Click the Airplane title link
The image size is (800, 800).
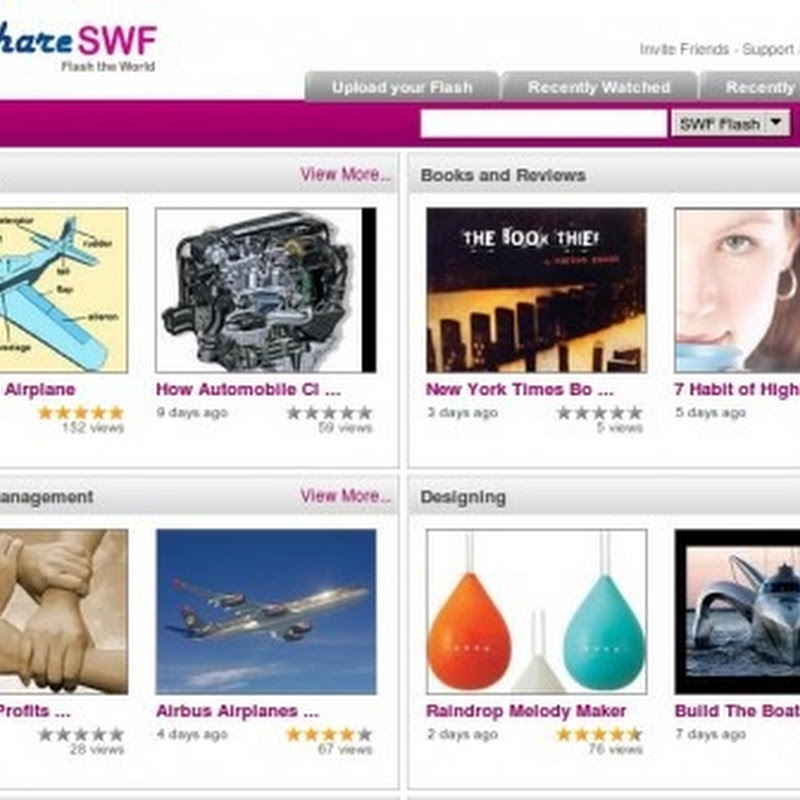[40, 390]
